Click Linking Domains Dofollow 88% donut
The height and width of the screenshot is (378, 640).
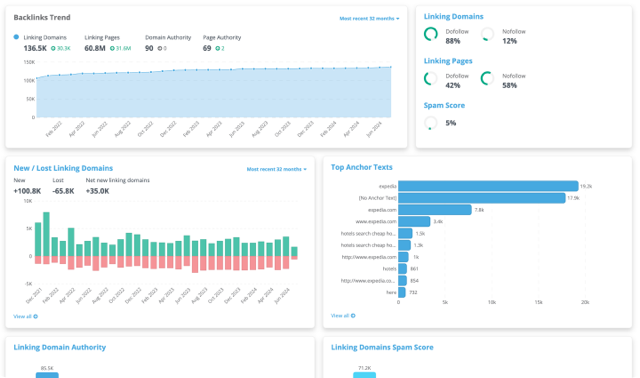pos(431,34)
